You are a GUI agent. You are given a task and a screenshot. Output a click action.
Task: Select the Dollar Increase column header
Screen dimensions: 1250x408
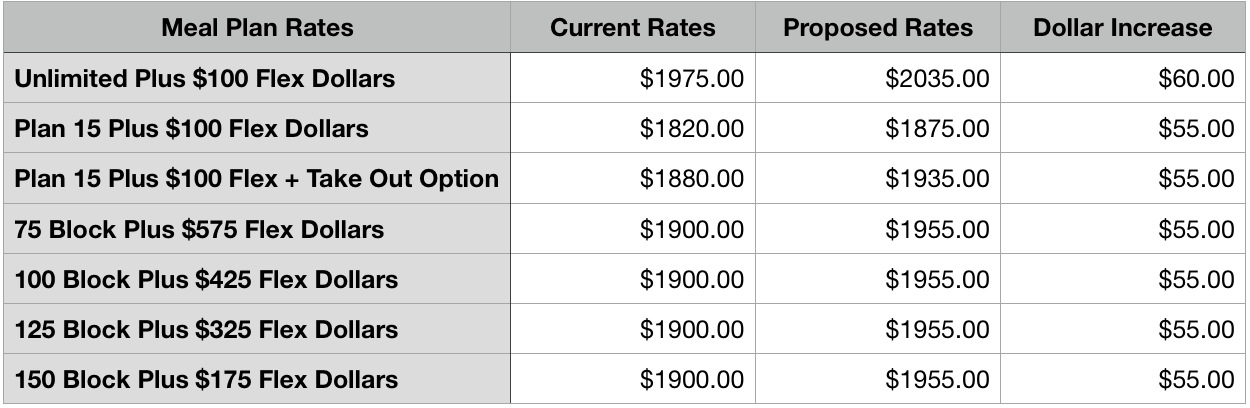click(1122, 28)
